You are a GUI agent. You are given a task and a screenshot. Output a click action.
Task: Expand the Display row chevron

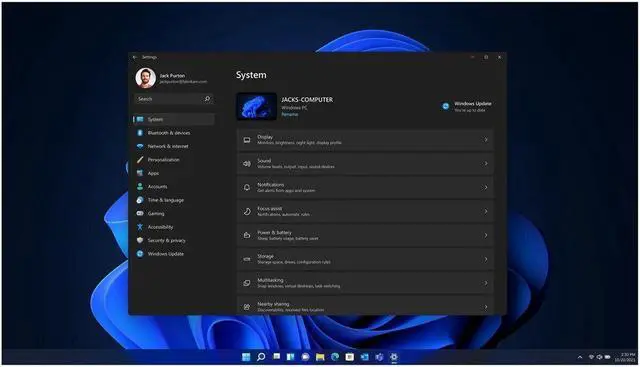486,140
